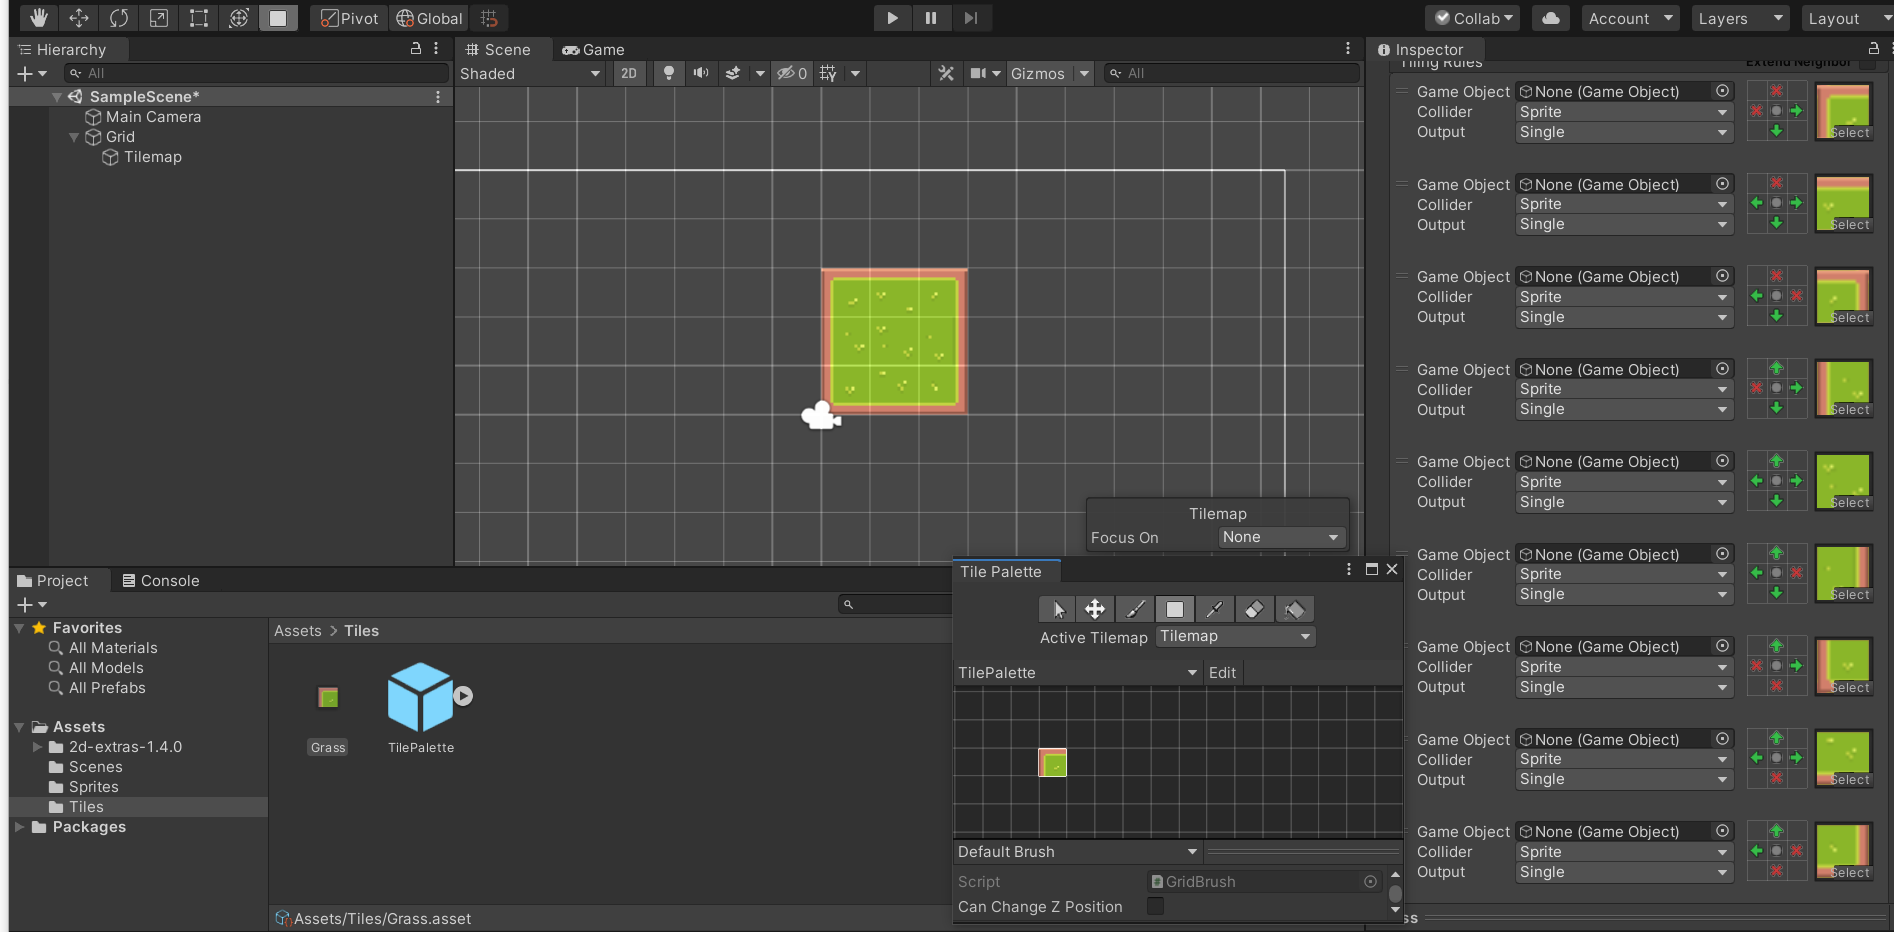This screenshot has height=932, width=1894.
Task: Click the custom editor tools button
Action: [278, 18]
